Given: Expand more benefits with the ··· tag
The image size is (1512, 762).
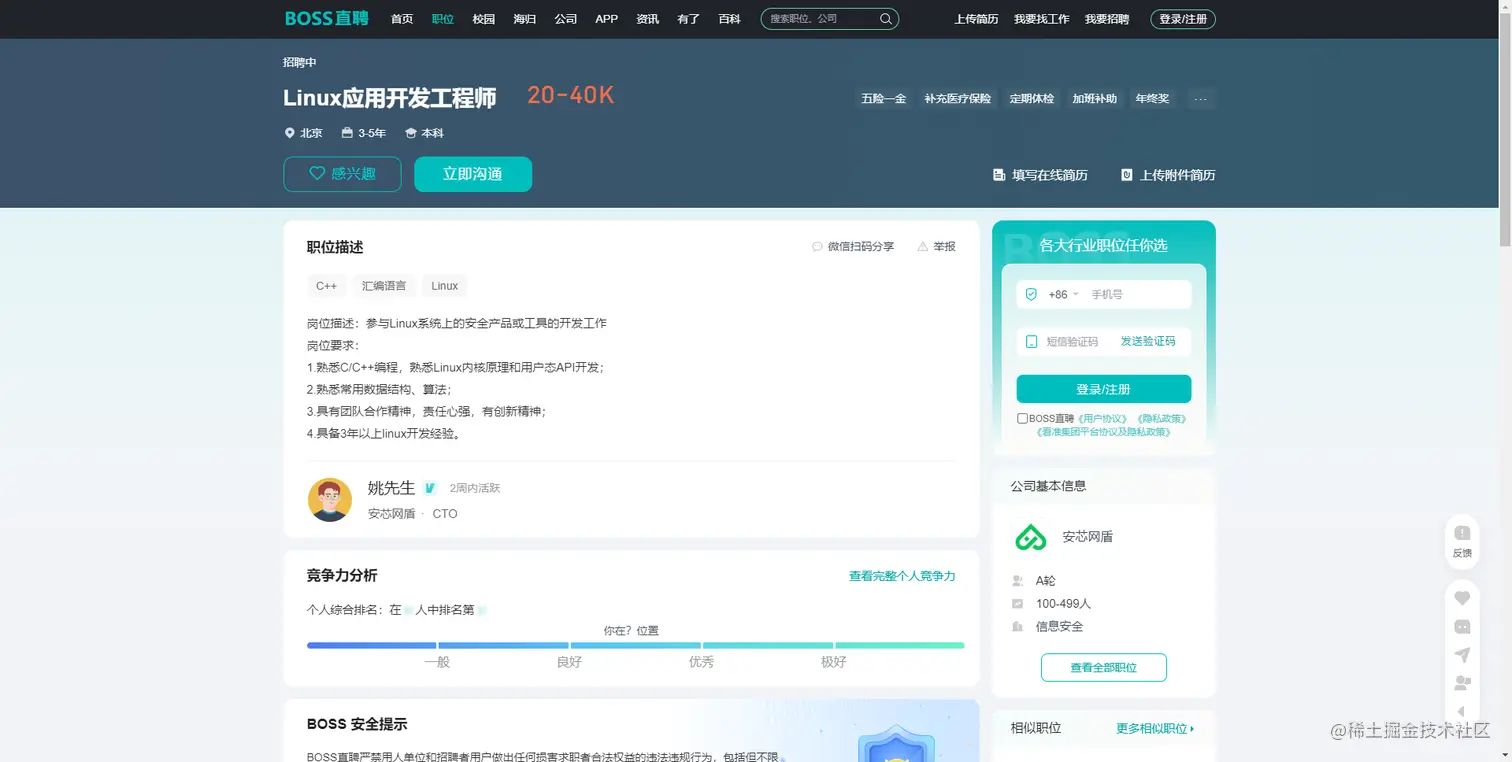Looking at the screenshot, I should point(1201,99).
